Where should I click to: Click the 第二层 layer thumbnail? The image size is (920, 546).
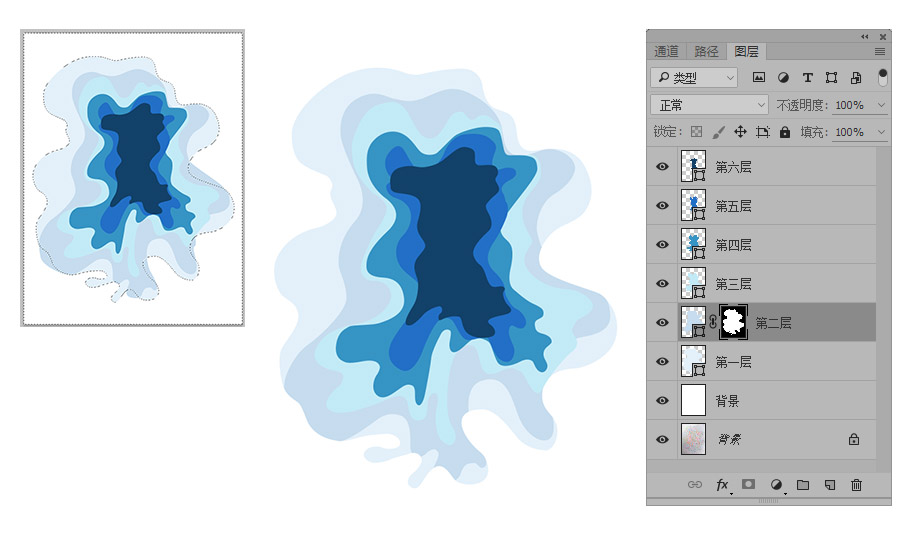694,322
